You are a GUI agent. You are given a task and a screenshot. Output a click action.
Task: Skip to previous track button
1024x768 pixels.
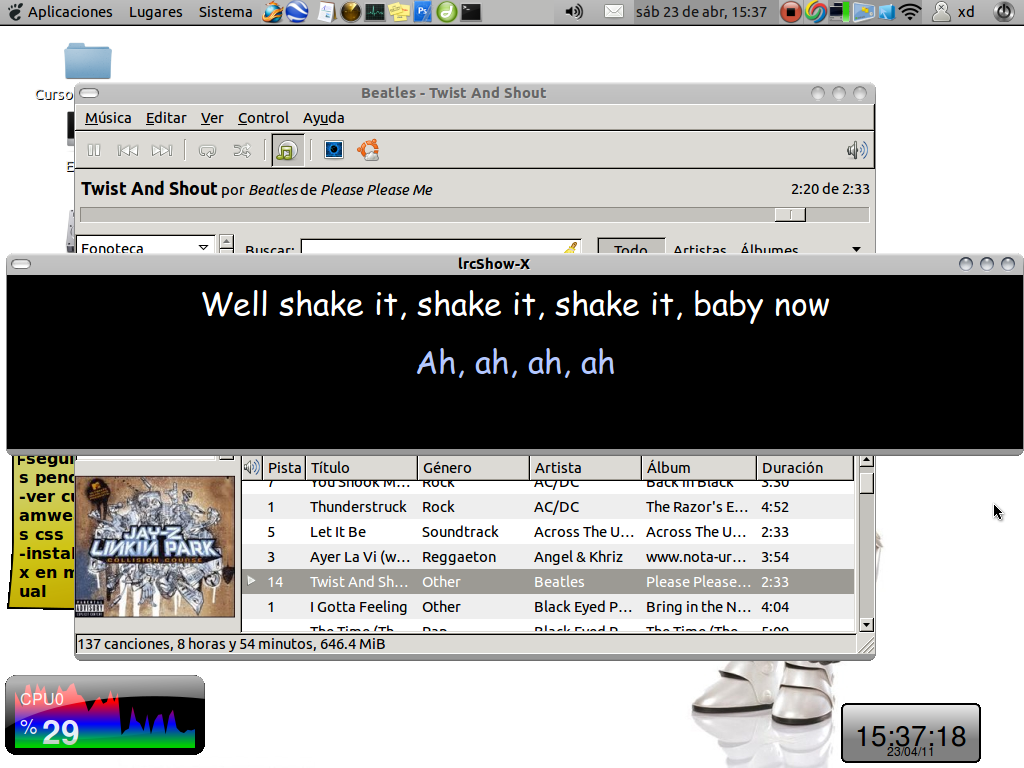(127, 151)
